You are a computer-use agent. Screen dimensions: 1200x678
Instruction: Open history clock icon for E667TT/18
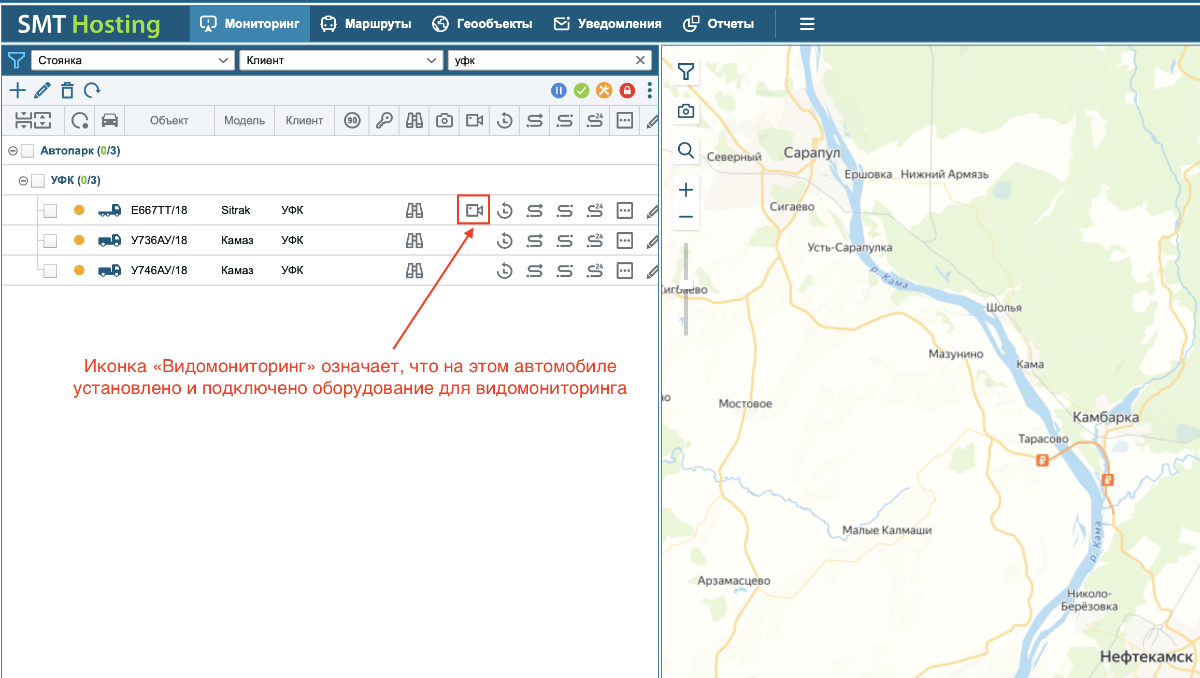(505, 210)
